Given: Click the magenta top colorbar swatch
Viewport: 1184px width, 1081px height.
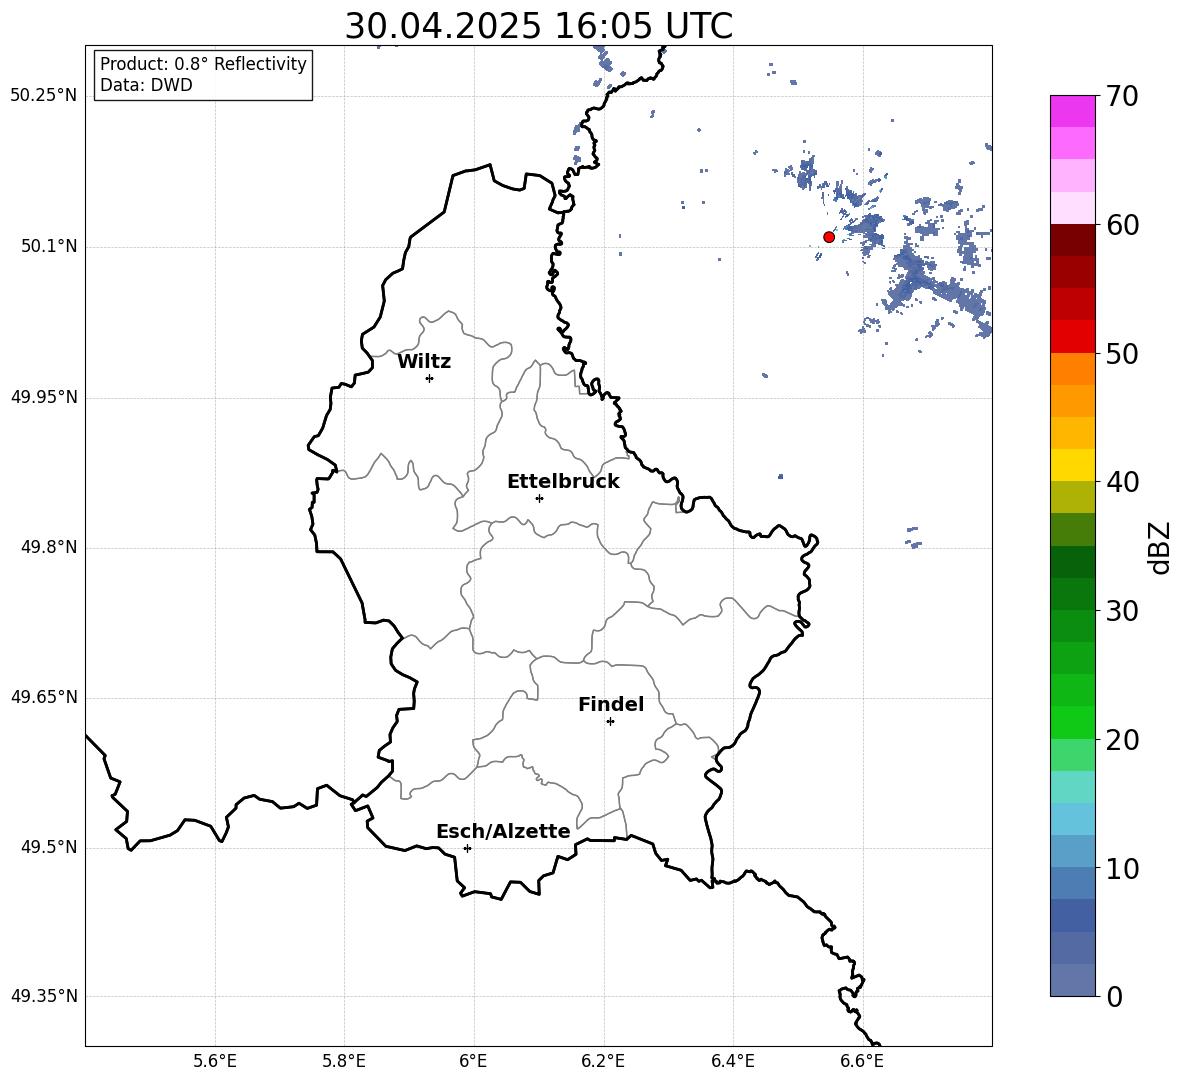Looking at the screenshot, I should pyautogui.click(x=1072, y=111).
